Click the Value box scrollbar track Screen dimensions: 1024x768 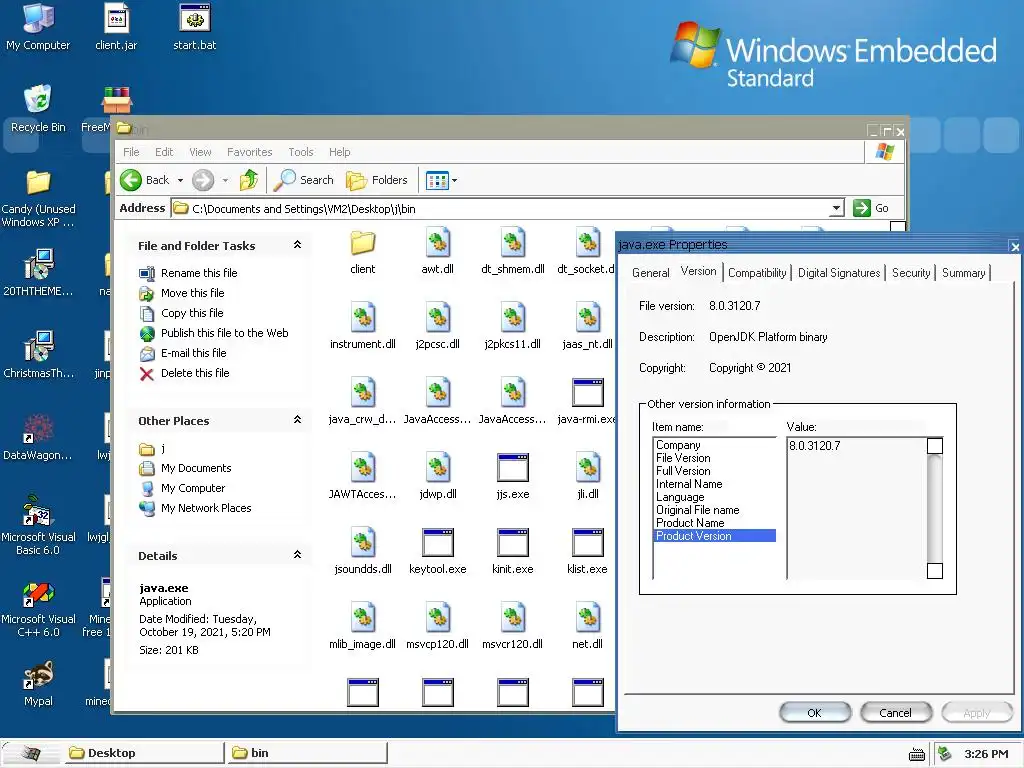tap(935, 508)
